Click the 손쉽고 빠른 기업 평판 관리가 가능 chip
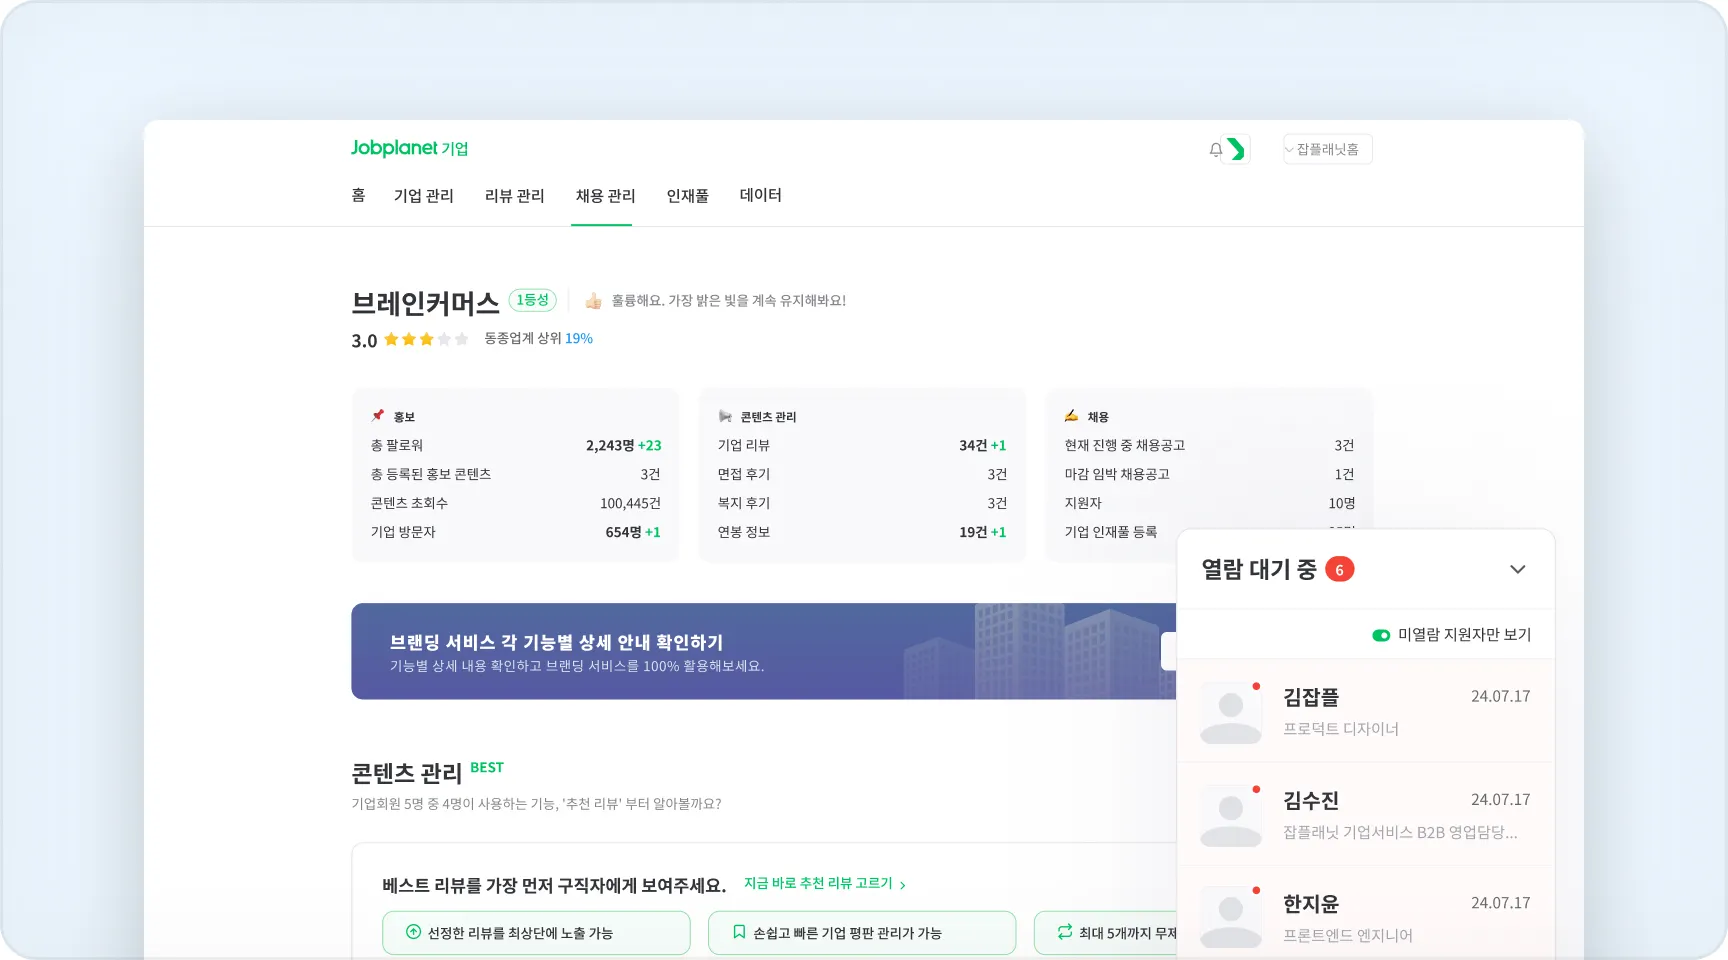Image resolution: width=1728 pixels, height=960 pixels. (862, 933)
